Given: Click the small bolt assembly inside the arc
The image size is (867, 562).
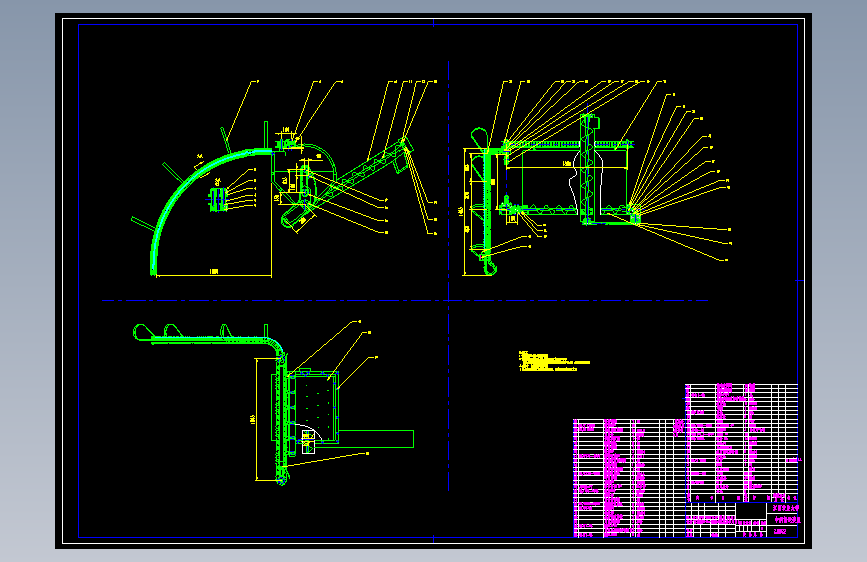Looking at the screenshot, I should point(218,200).
